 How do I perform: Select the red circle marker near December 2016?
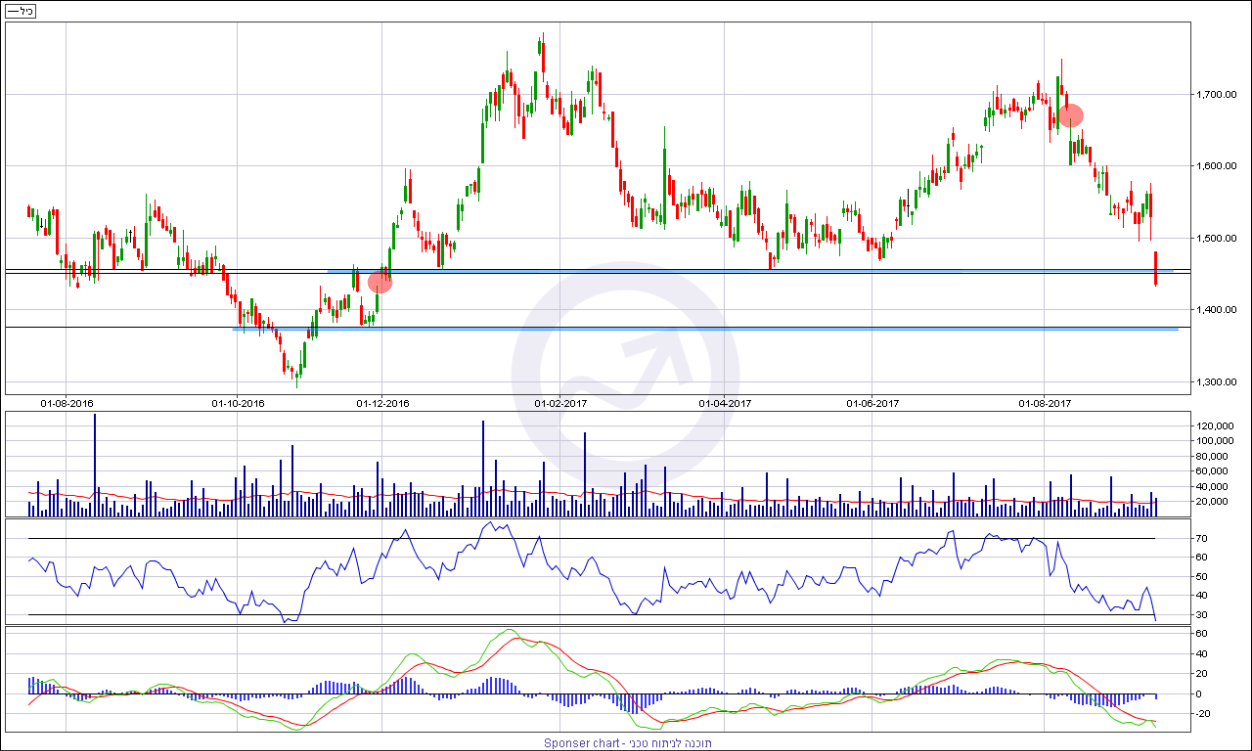(x=380, y=282)
